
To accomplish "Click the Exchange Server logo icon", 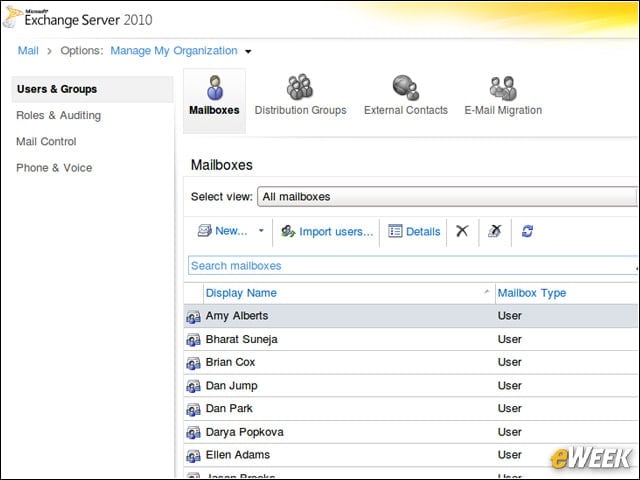I will tap(12, 17).
